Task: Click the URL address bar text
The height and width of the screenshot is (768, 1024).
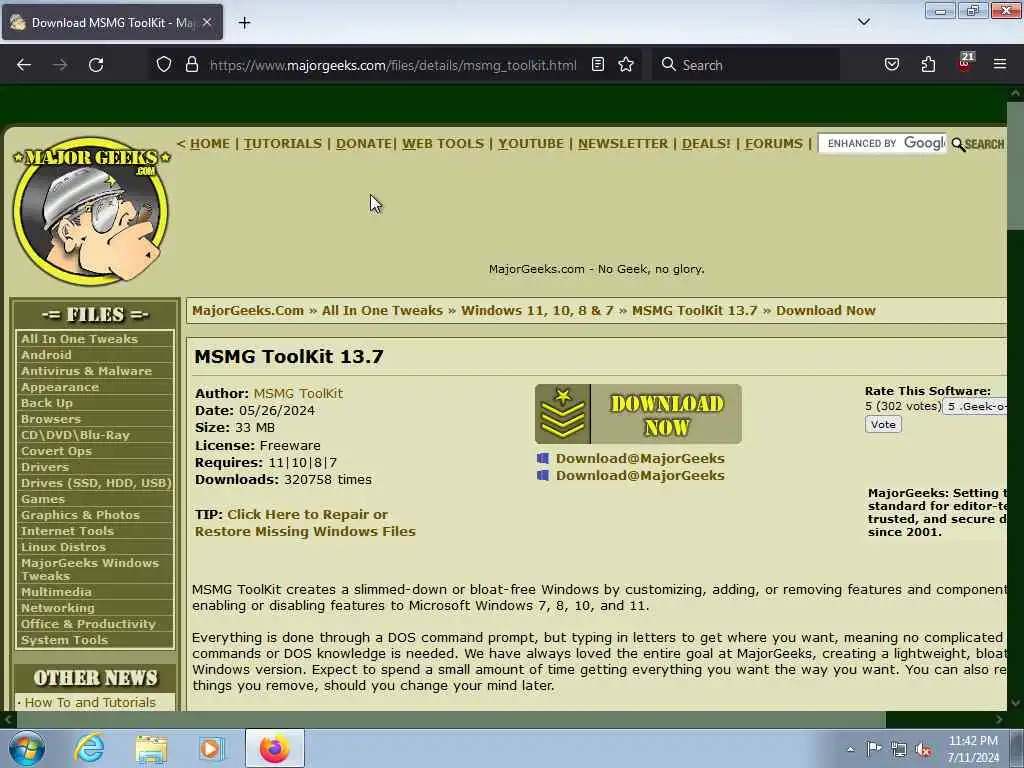Action: [x=393, y=65]
